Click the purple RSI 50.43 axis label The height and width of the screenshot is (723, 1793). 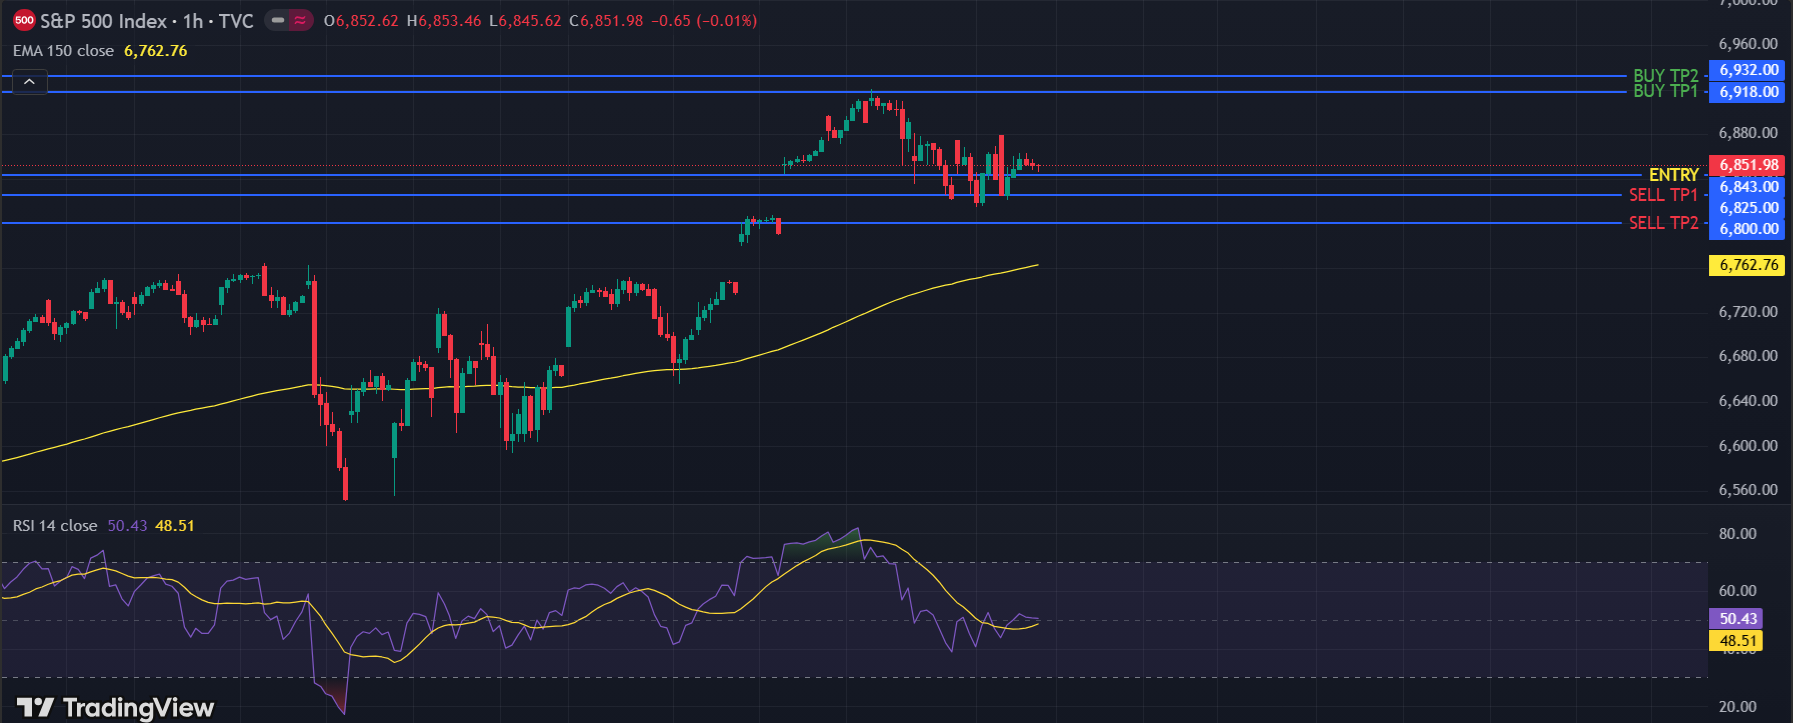pyautogui.click(x=1738, y=619)
